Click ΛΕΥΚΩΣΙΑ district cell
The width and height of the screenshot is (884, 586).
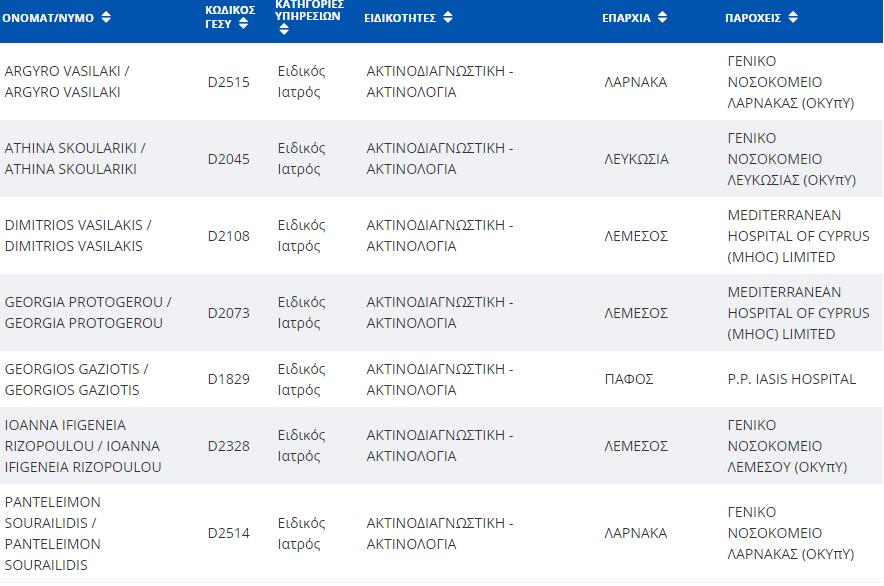pos(637,159)
